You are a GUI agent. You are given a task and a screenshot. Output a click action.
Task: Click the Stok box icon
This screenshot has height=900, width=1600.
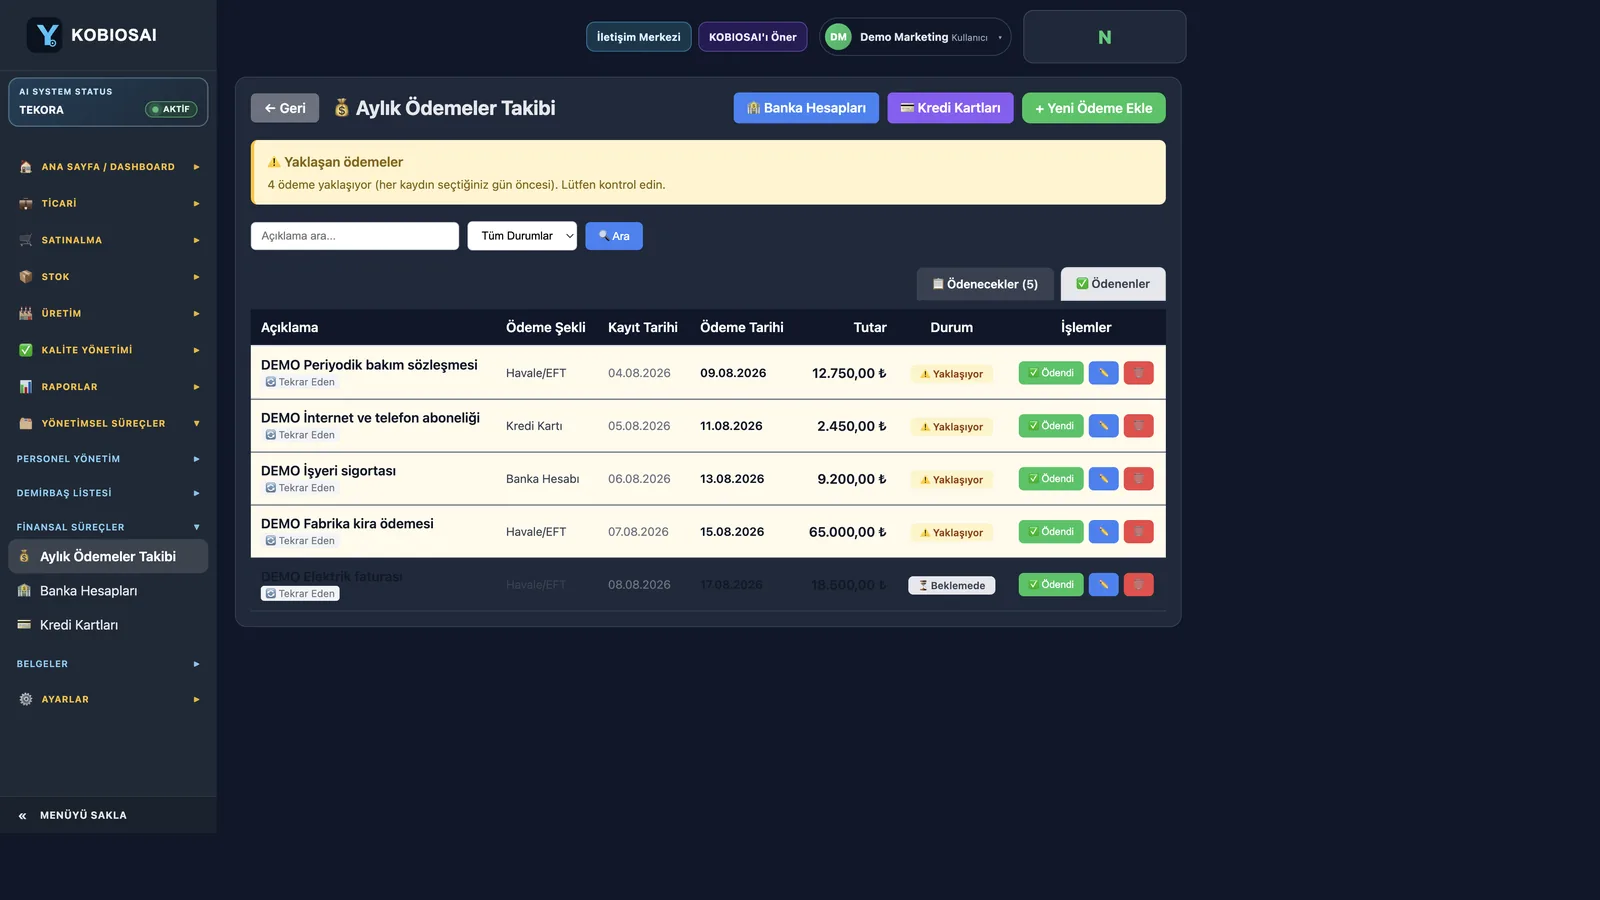(26, 277)
